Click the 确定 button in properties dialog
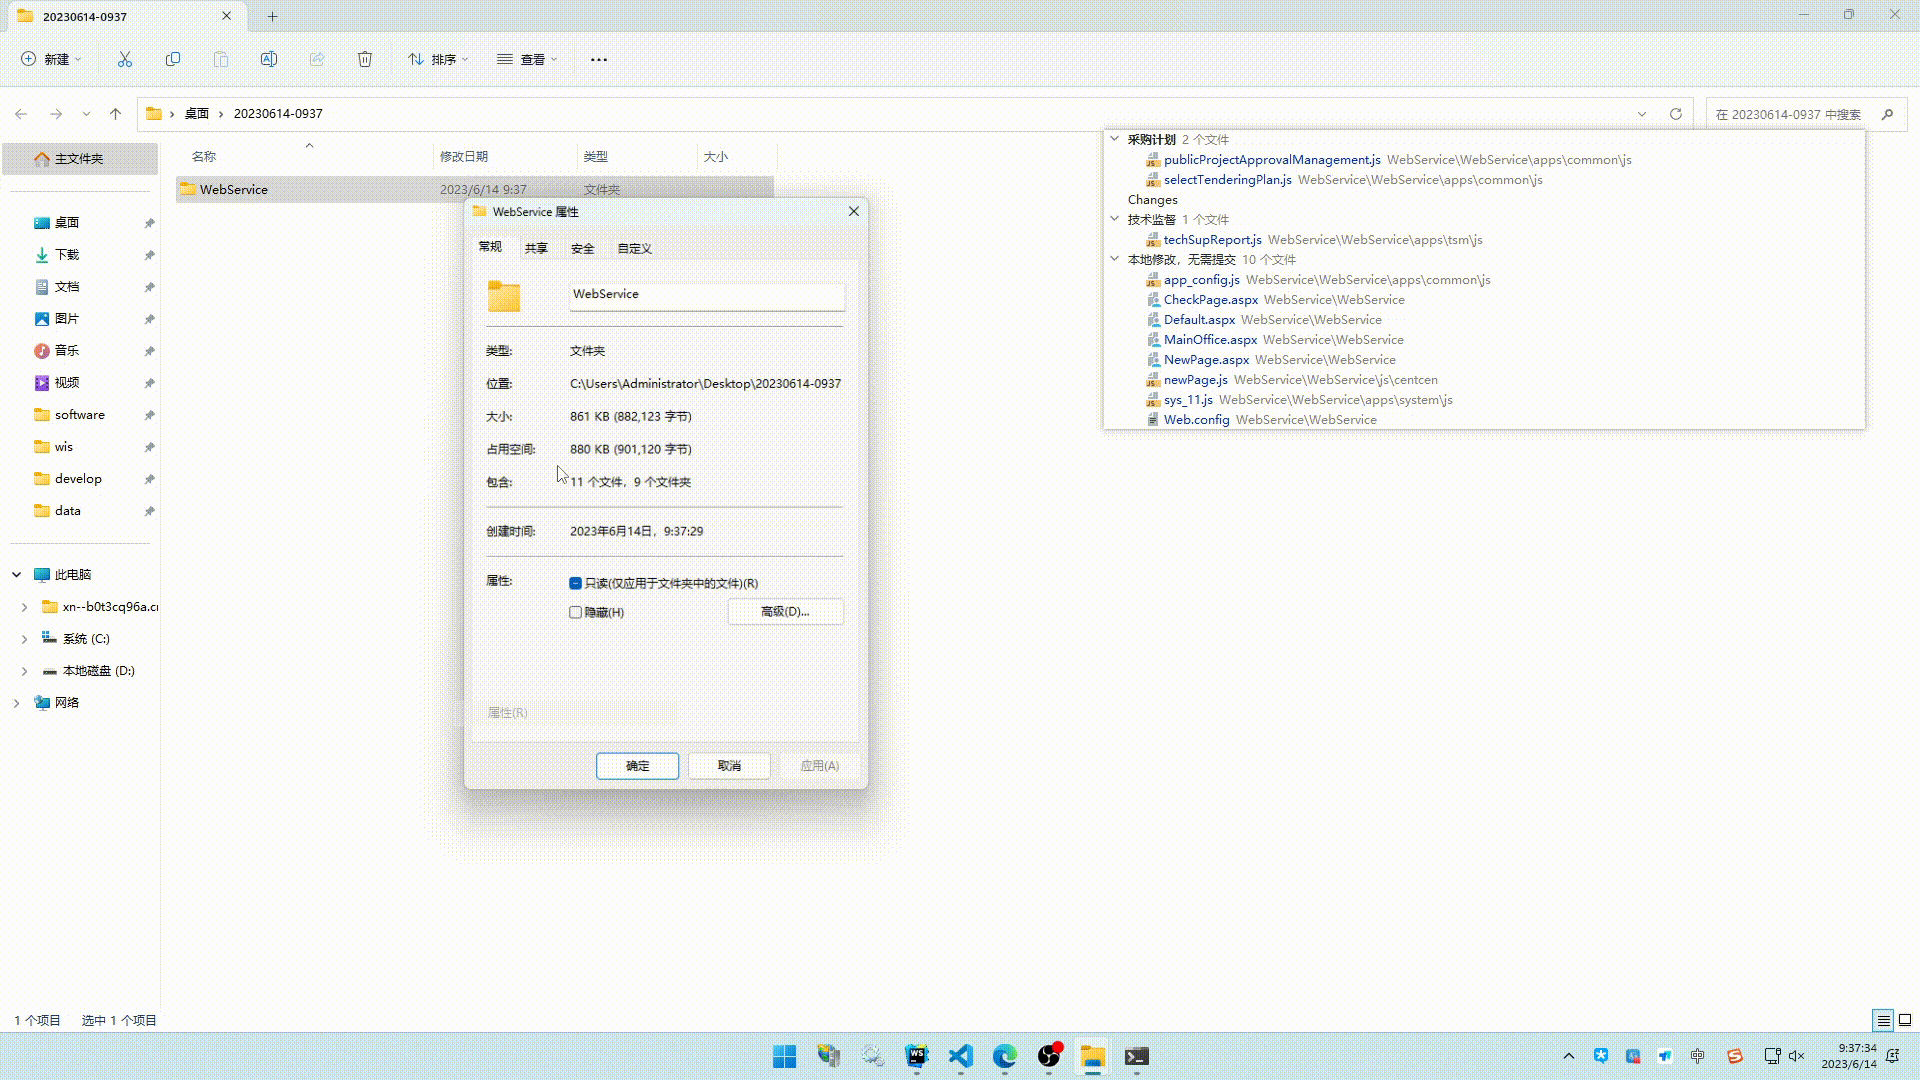 pyautogui.click(x=637, y=765)
